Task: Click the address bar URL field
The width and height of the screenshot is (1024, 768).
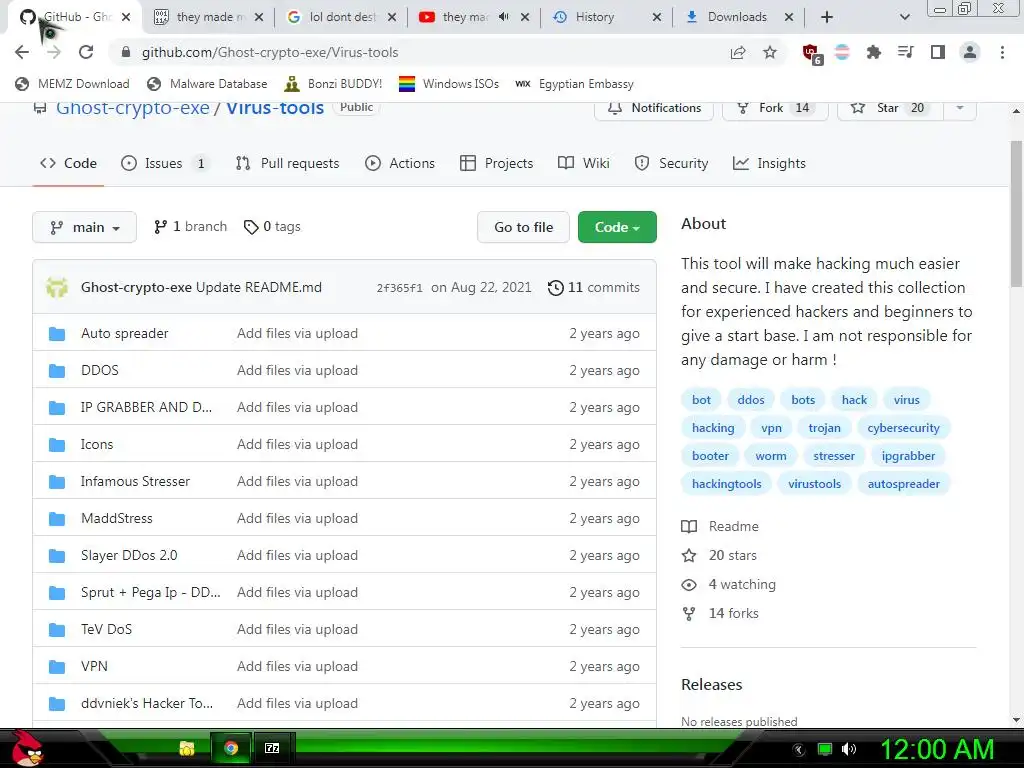Action: [418, 52]
